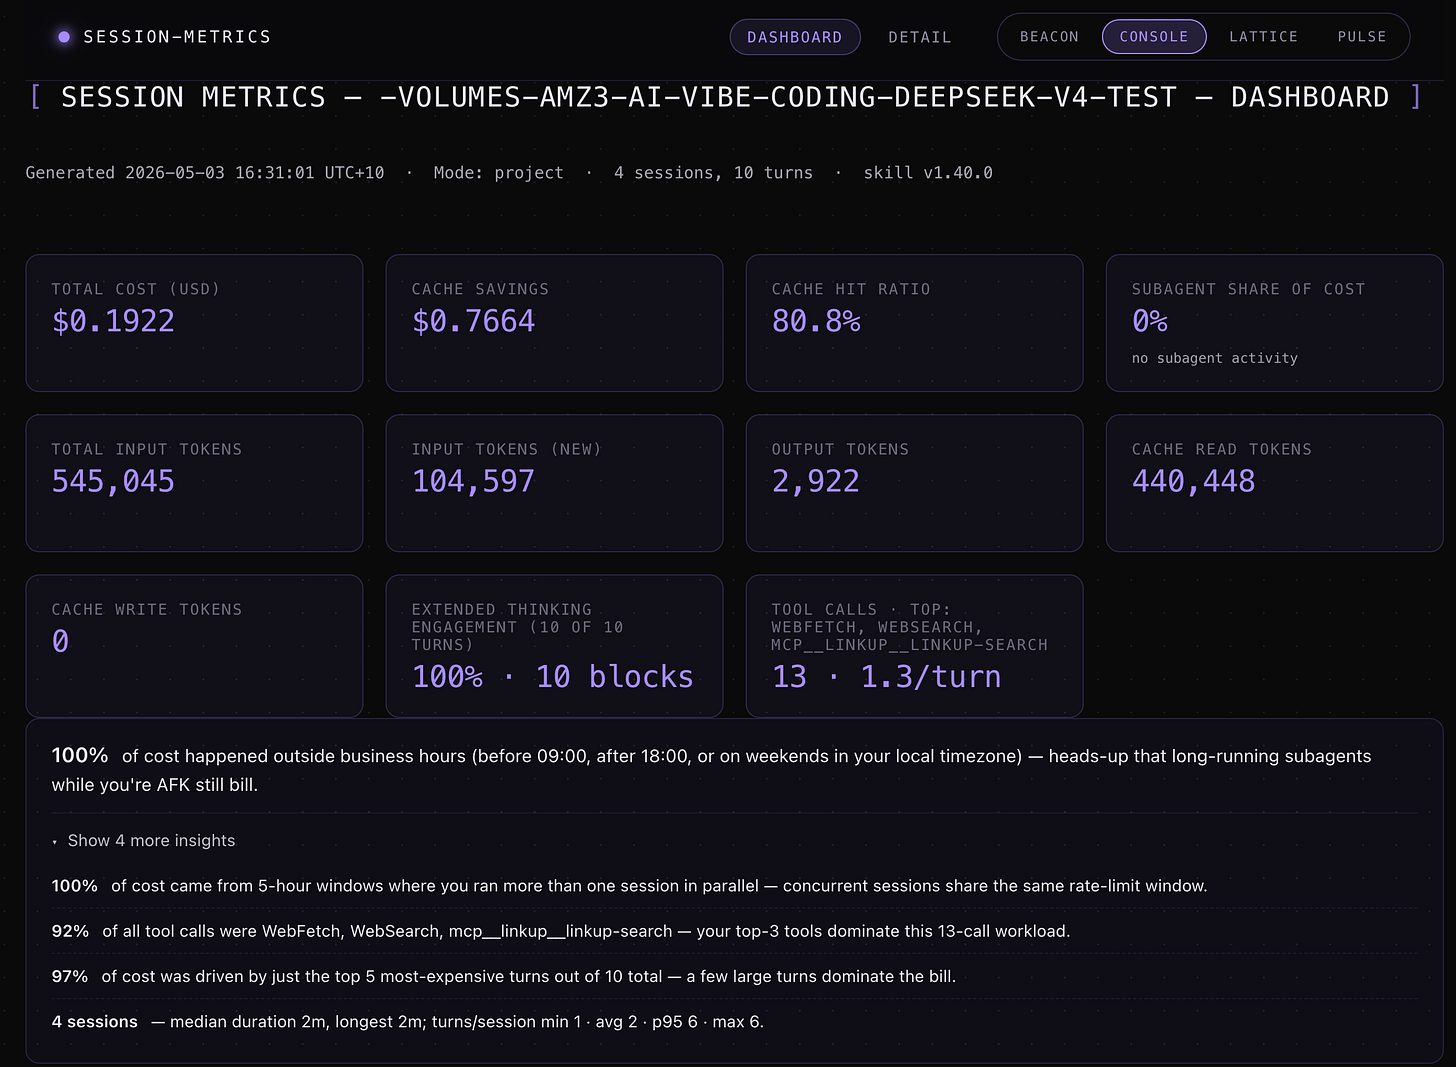Switch to the DASHBOARD tab
Viewport: 1456px width, 1067px height.
pyautogui.click(x=795, y=37)
